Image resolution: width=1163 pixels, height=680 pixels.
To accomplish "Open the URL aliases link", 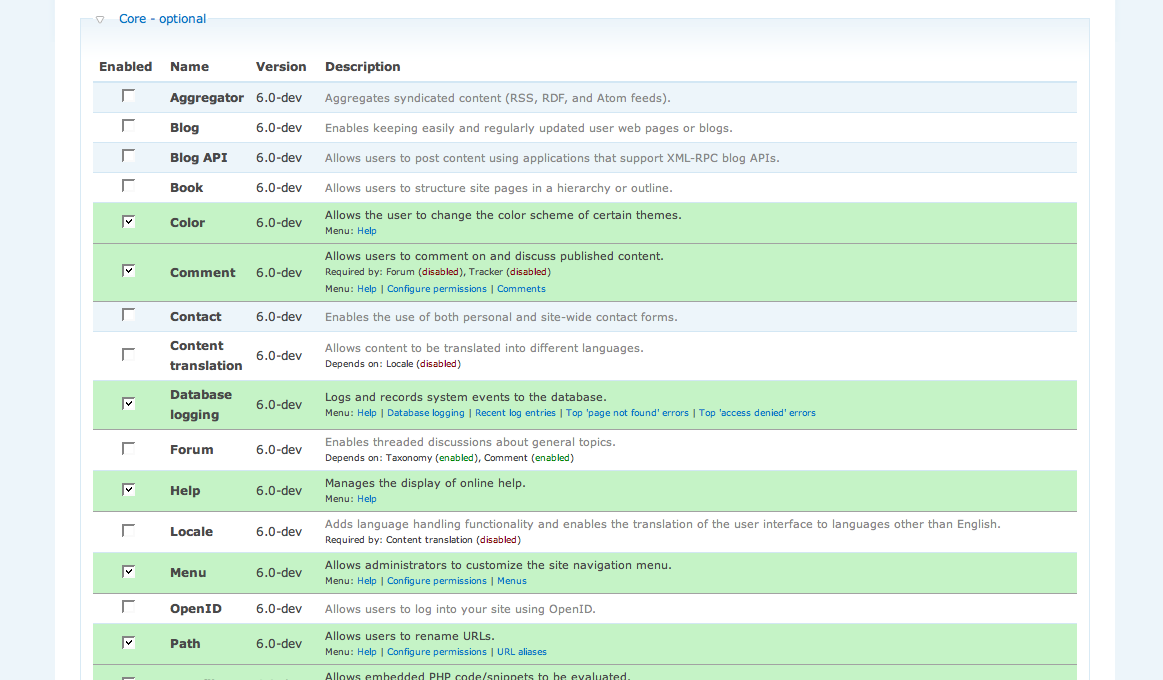I will point(521,652).
